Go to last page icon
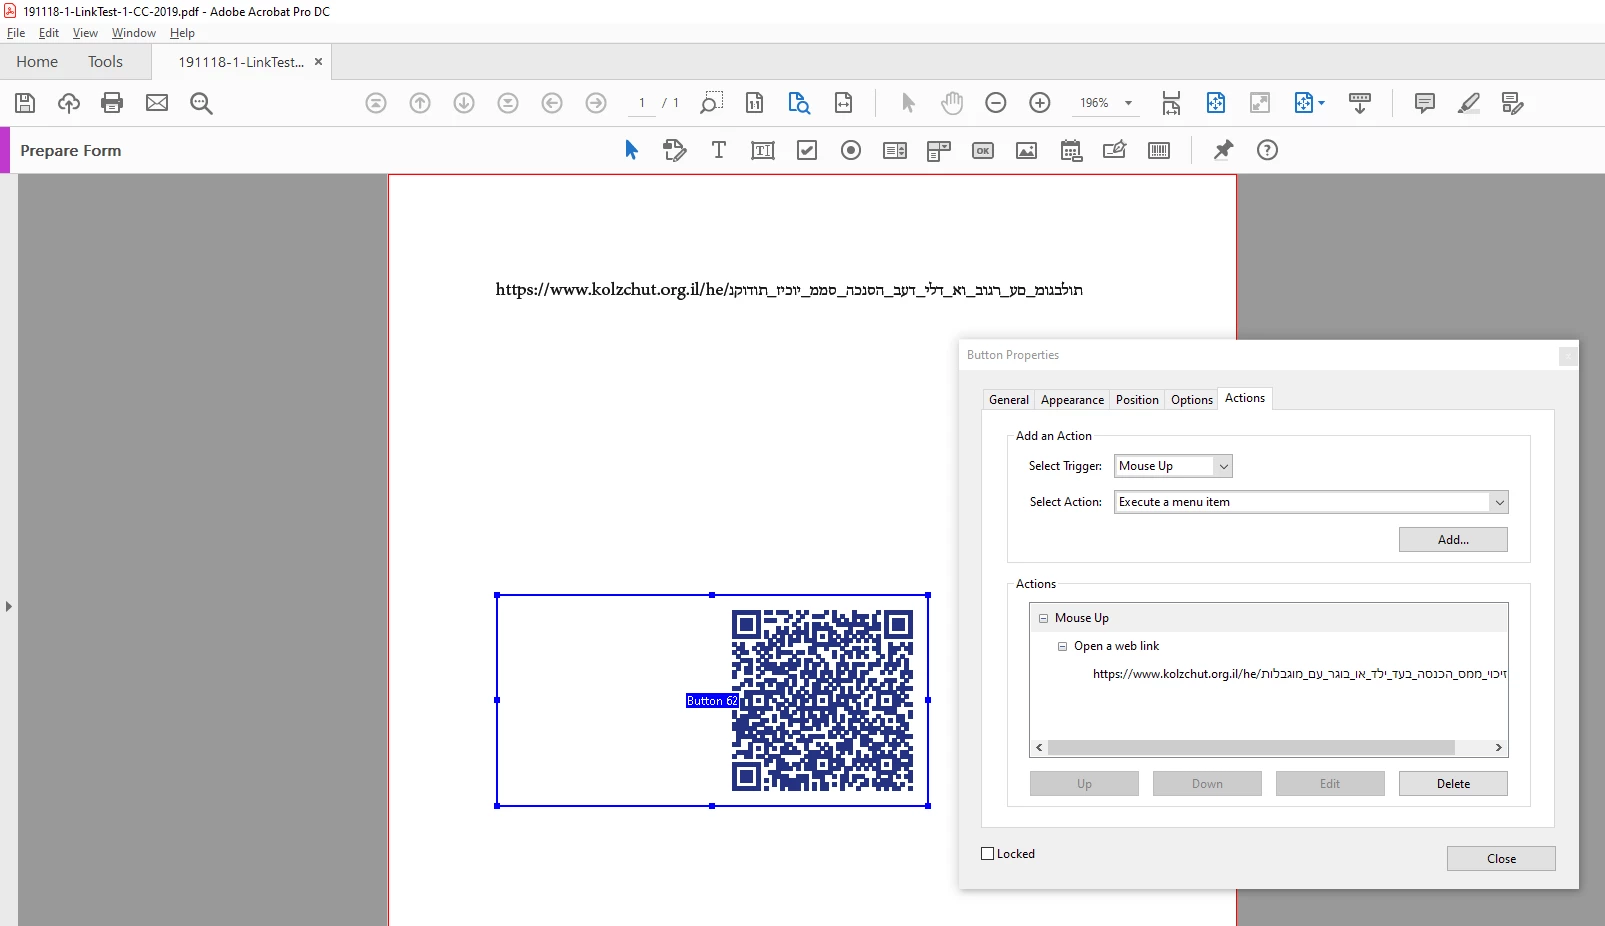This screenshot has width=1605, height=926. [x=508, y=103]
